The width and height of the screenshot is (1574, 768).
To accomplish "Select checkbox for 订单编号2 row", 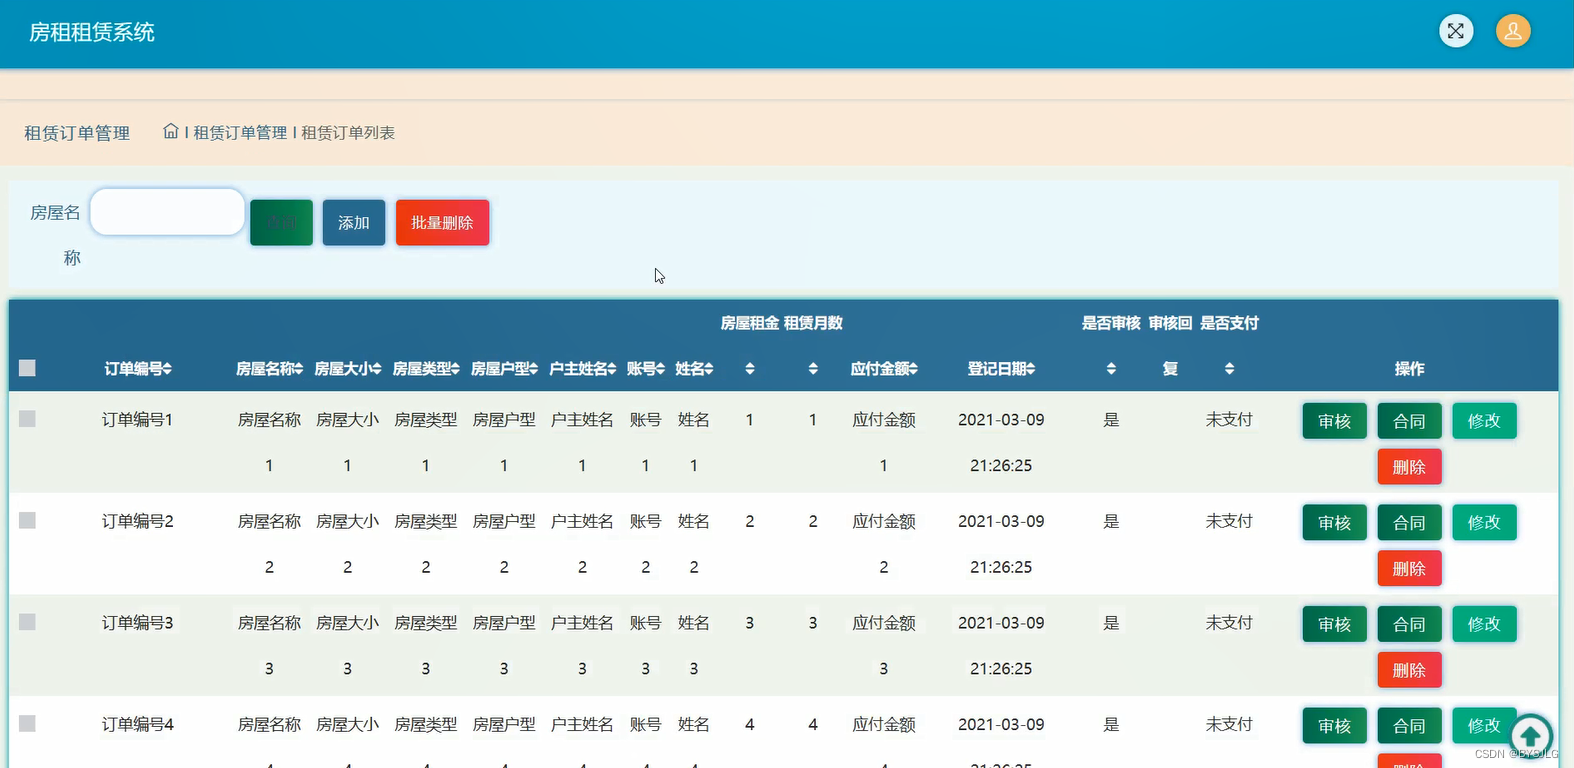I will 27,520.
